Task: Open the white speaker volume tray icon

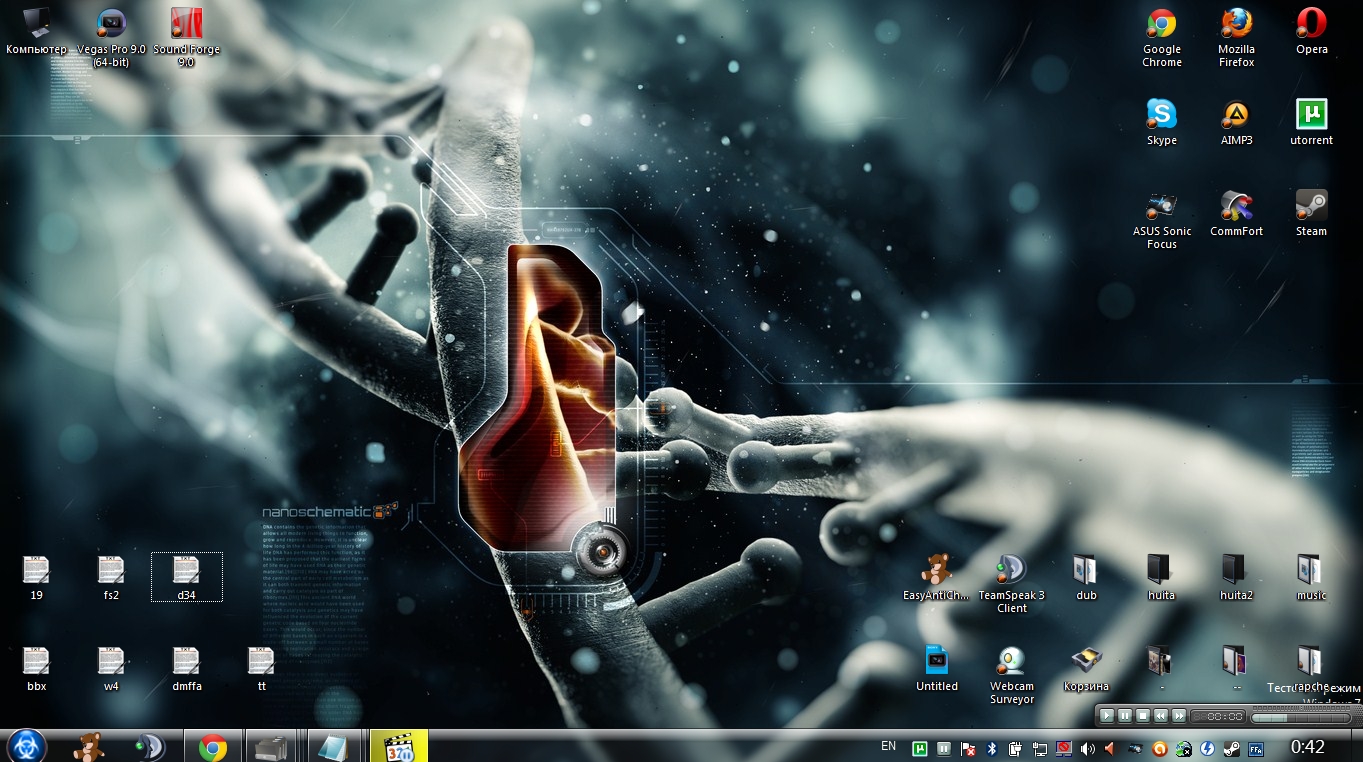Action: coord(1087,747)
